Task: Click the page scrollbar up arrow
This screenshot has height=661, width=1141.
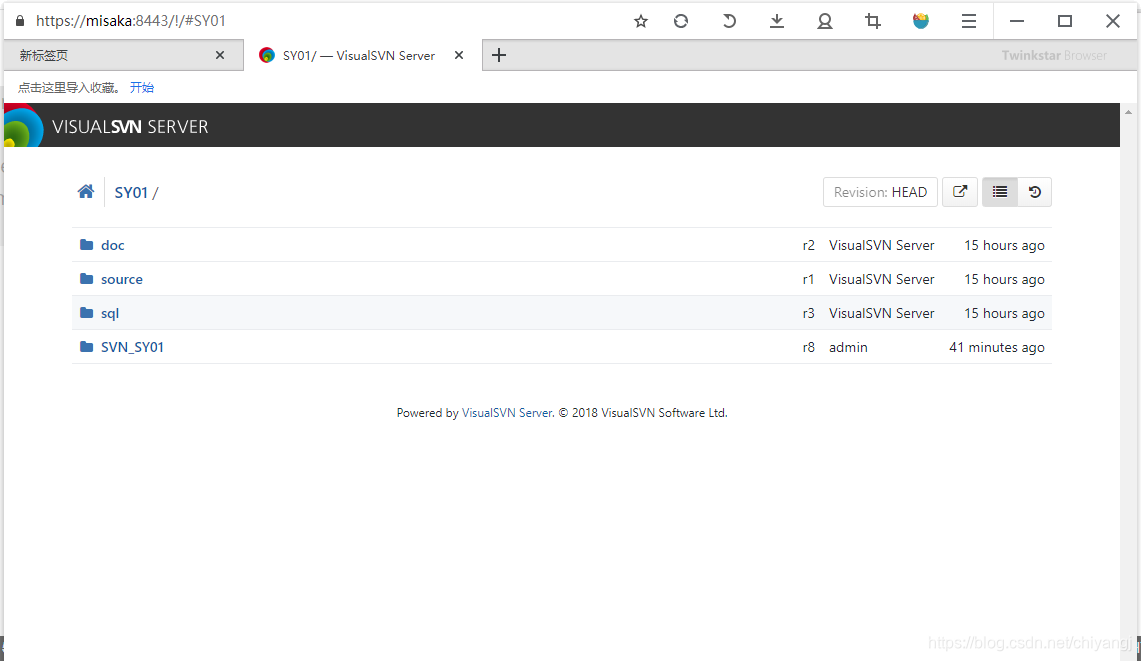Action: click(1129, 112)
